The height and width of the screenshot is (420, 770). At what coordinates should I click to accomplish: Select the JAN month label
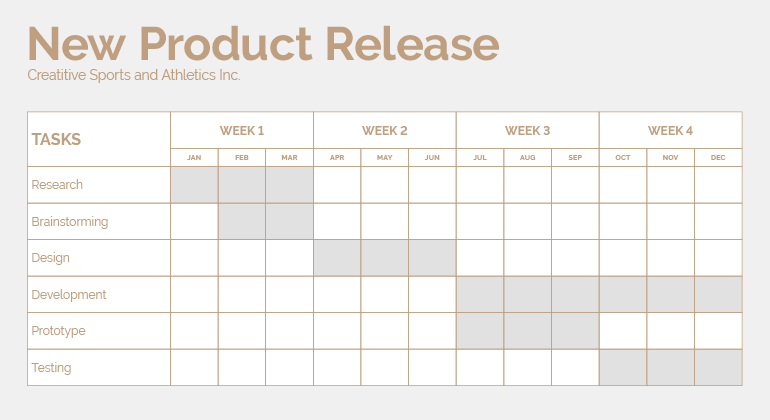point(194,158)
